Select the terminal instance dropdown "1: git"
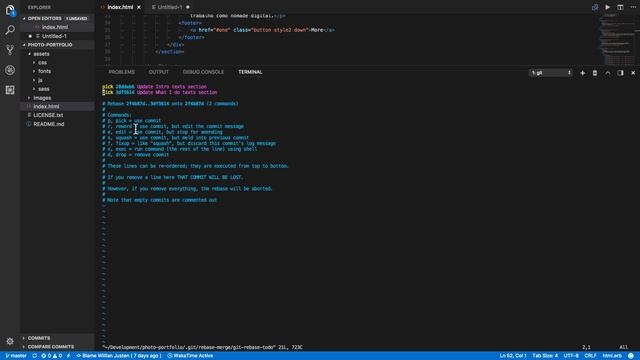Viewport: 640px width, 360px height. [x=550, y=73]
